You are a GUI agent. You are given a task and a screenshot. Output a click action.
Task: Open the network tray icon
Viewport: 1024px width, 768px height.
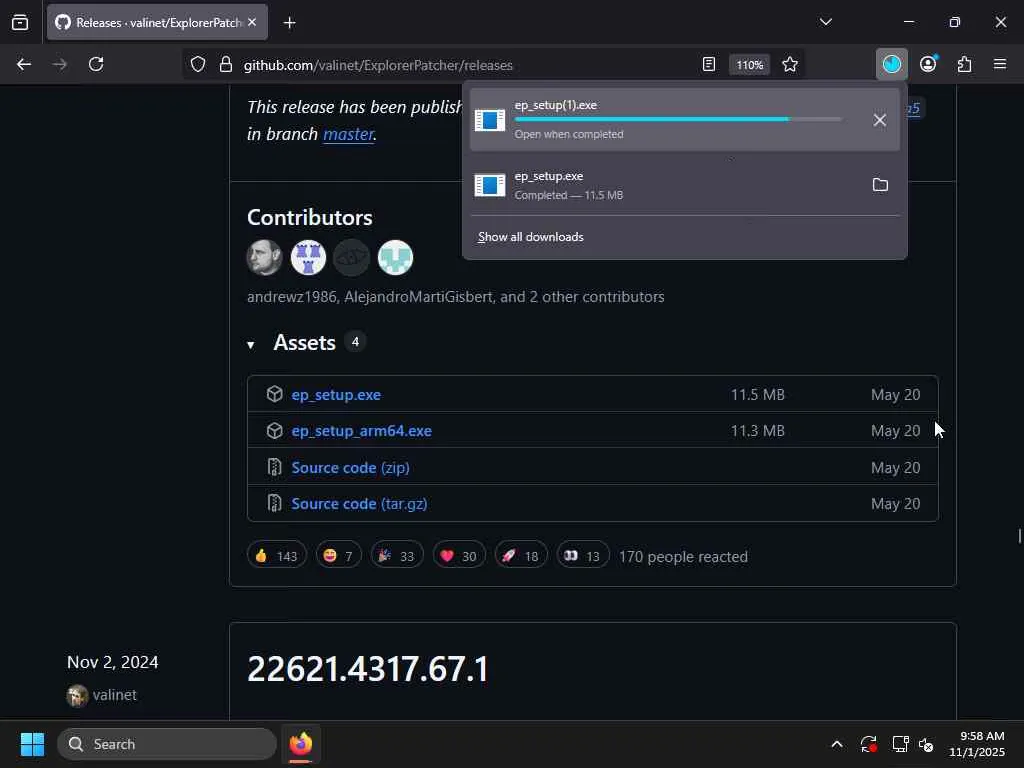click(x=900, y=744)
